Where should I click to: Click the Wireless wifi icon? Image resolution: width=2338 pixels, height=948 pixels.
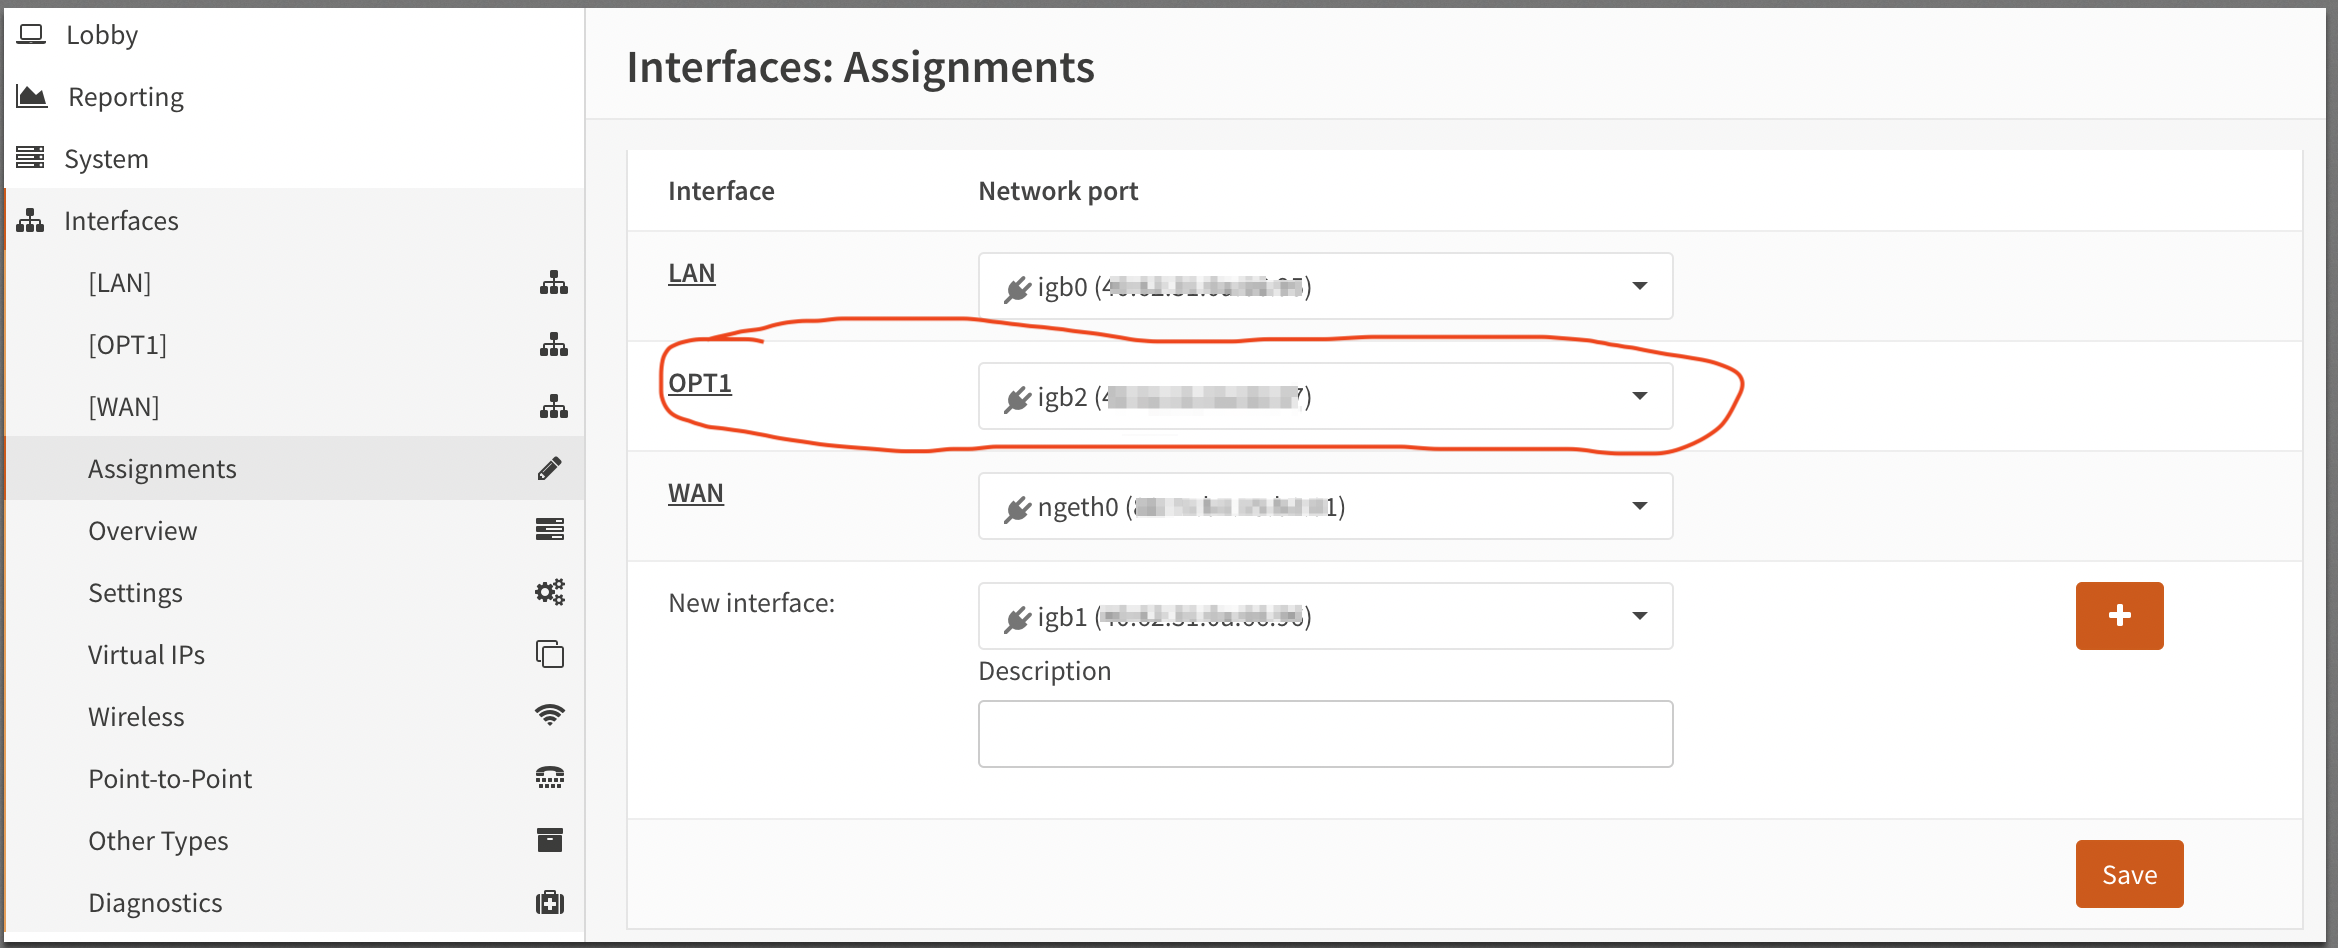(x=549, y=715)
